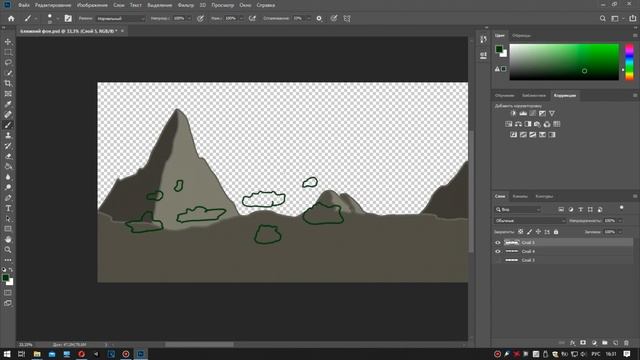
Task: Select the Brush tool in left toolbar
Action: click(x=8, y=125)
